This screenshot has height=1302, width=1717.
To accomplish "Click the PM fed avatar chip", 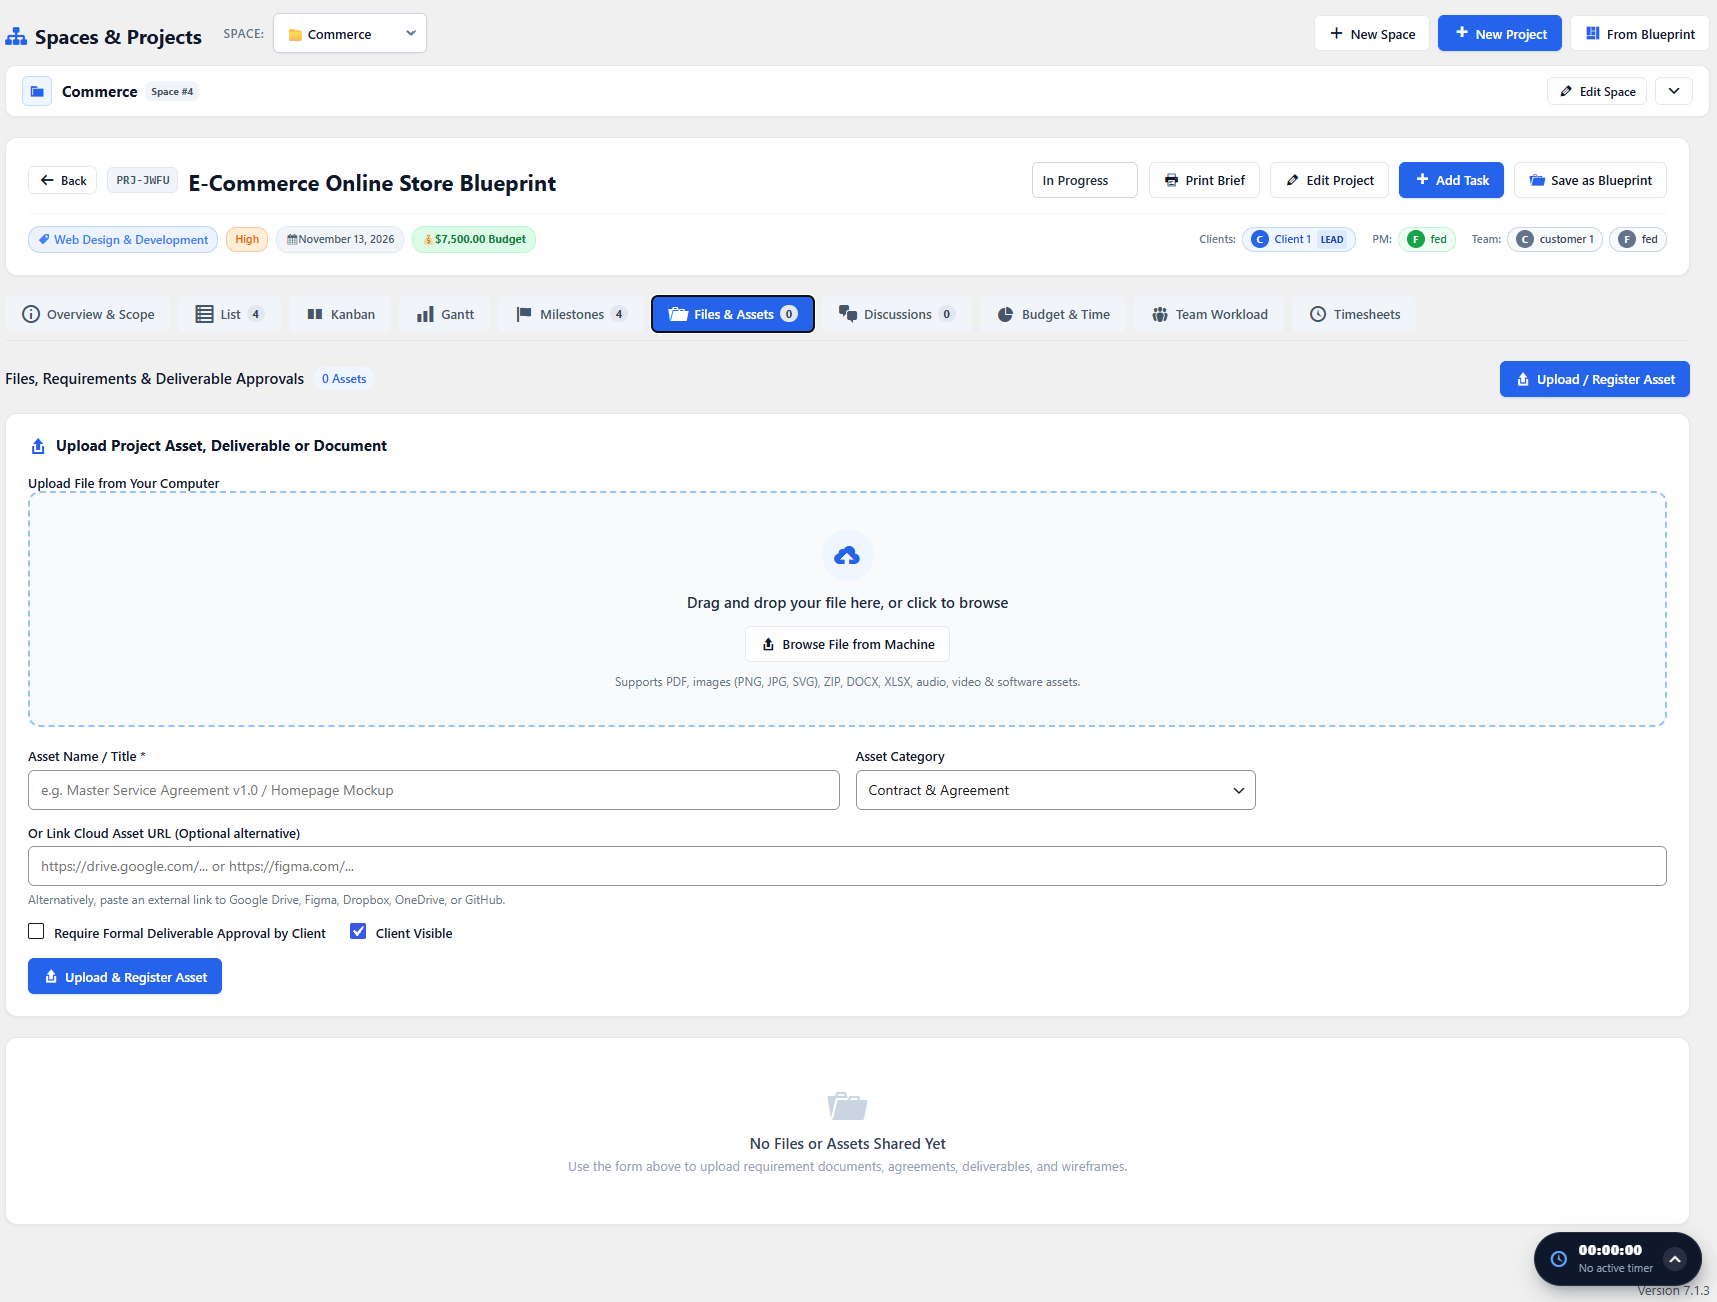I will point(1426,239).
